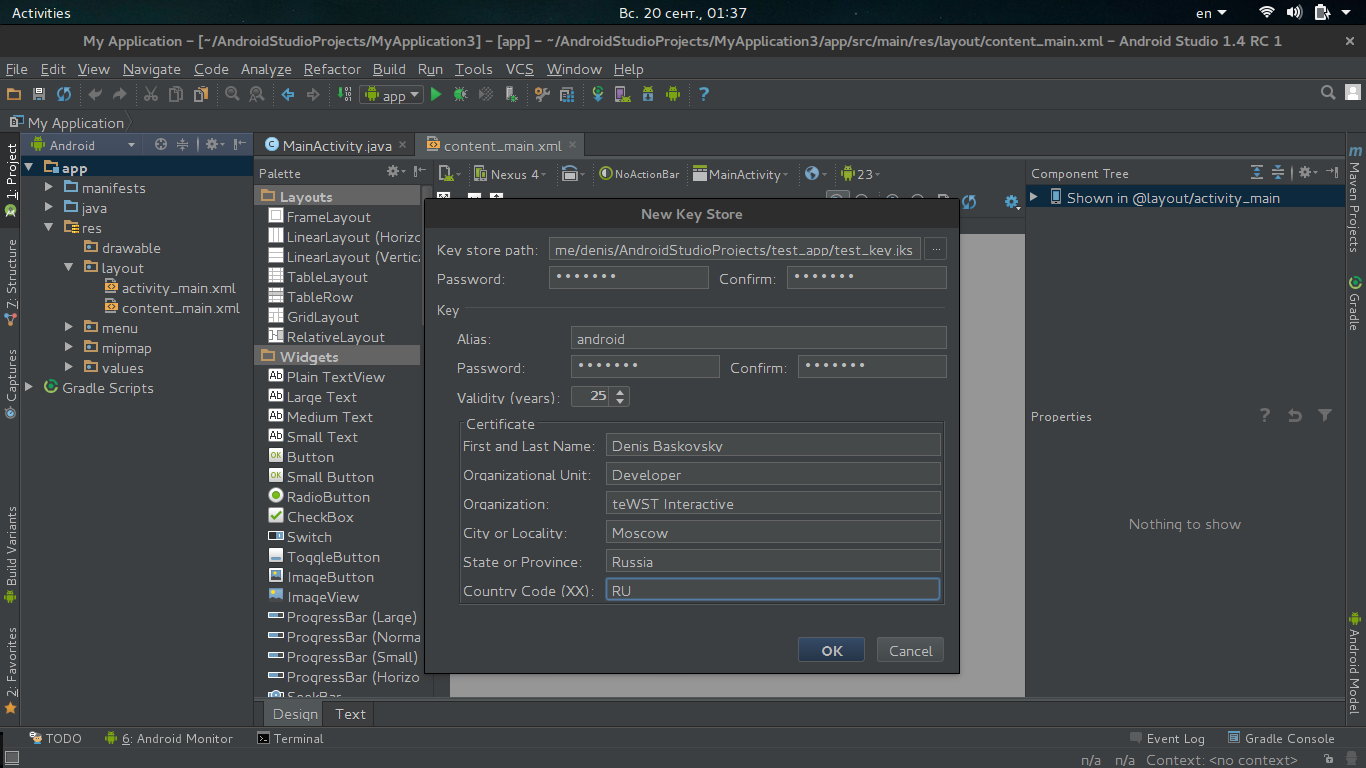Image resolution: width=1366 pixels, height=768 pixels.
Task: Click Collapse All in Component Tree header
Action: coord(1278,172)
